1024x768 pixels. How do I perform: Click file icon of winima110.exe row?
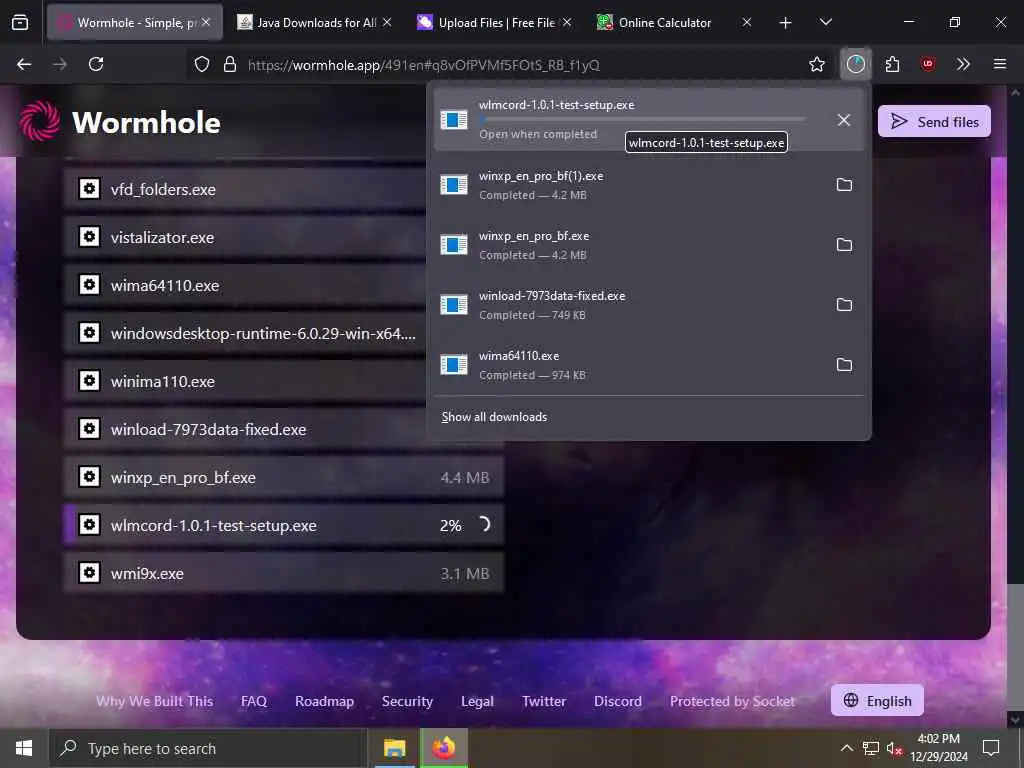click(89, 381)
